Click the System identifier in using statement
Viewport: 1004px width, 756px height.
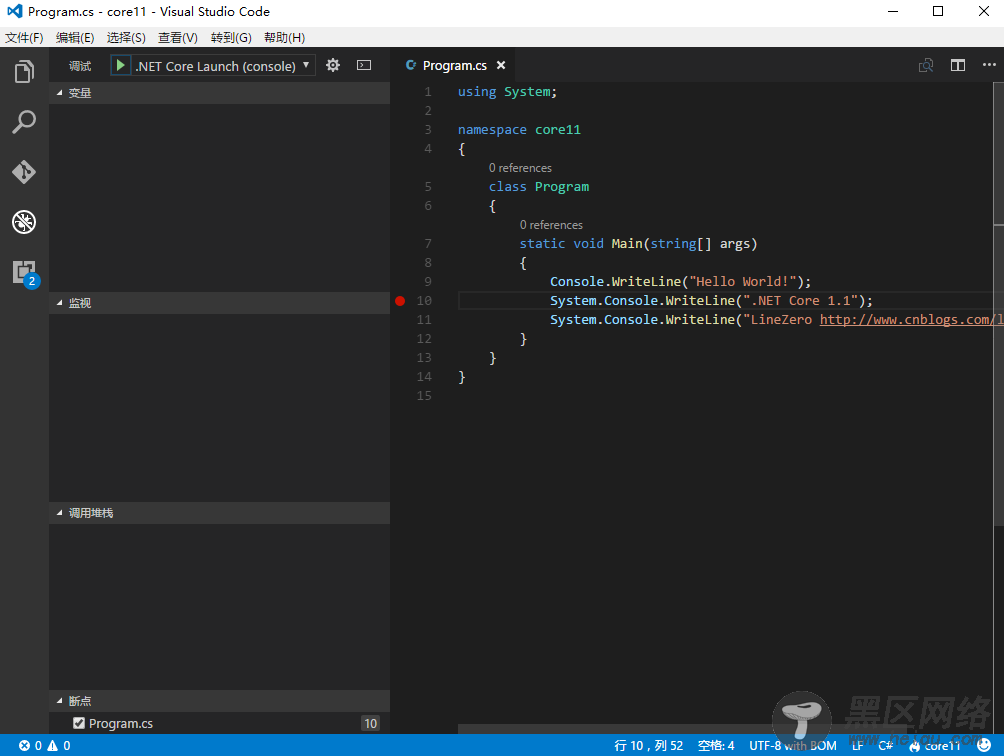[x=527, y=92]
